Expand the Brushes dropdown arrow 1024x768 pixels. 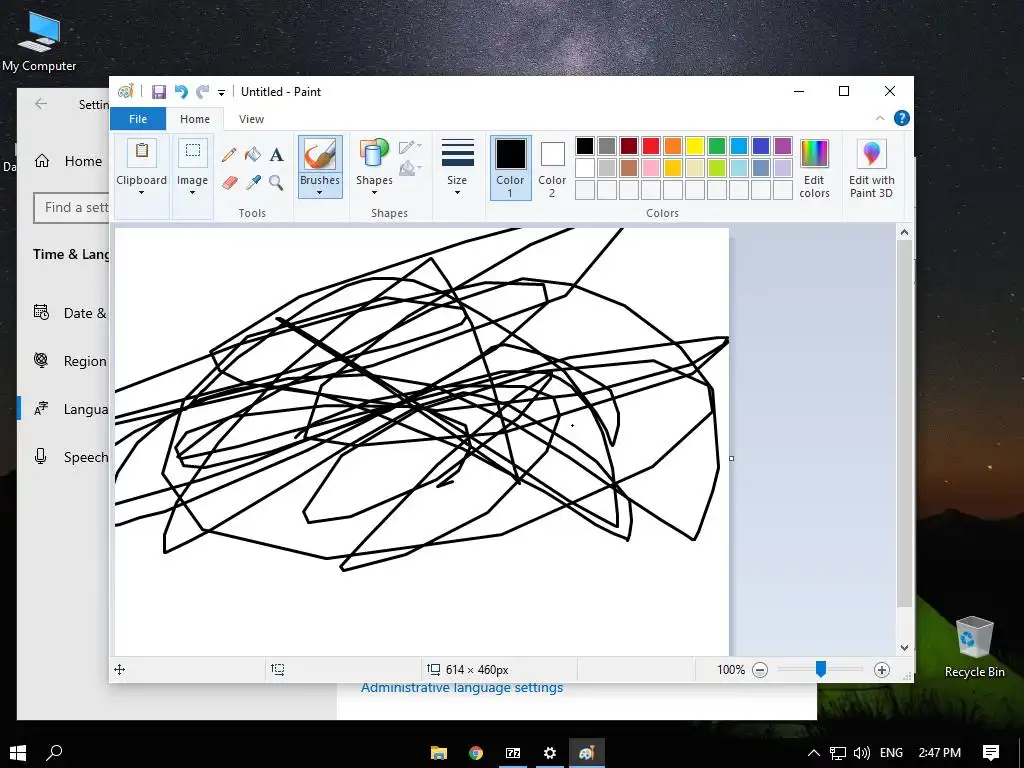pos(319,193)
